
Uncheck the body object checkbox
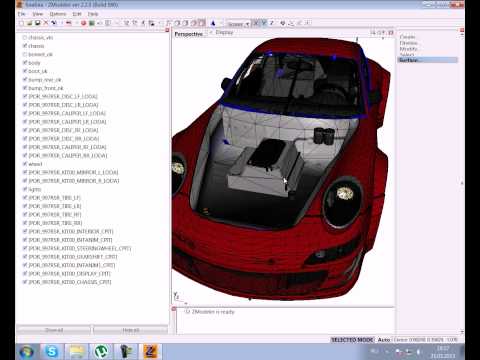[25, 63]
